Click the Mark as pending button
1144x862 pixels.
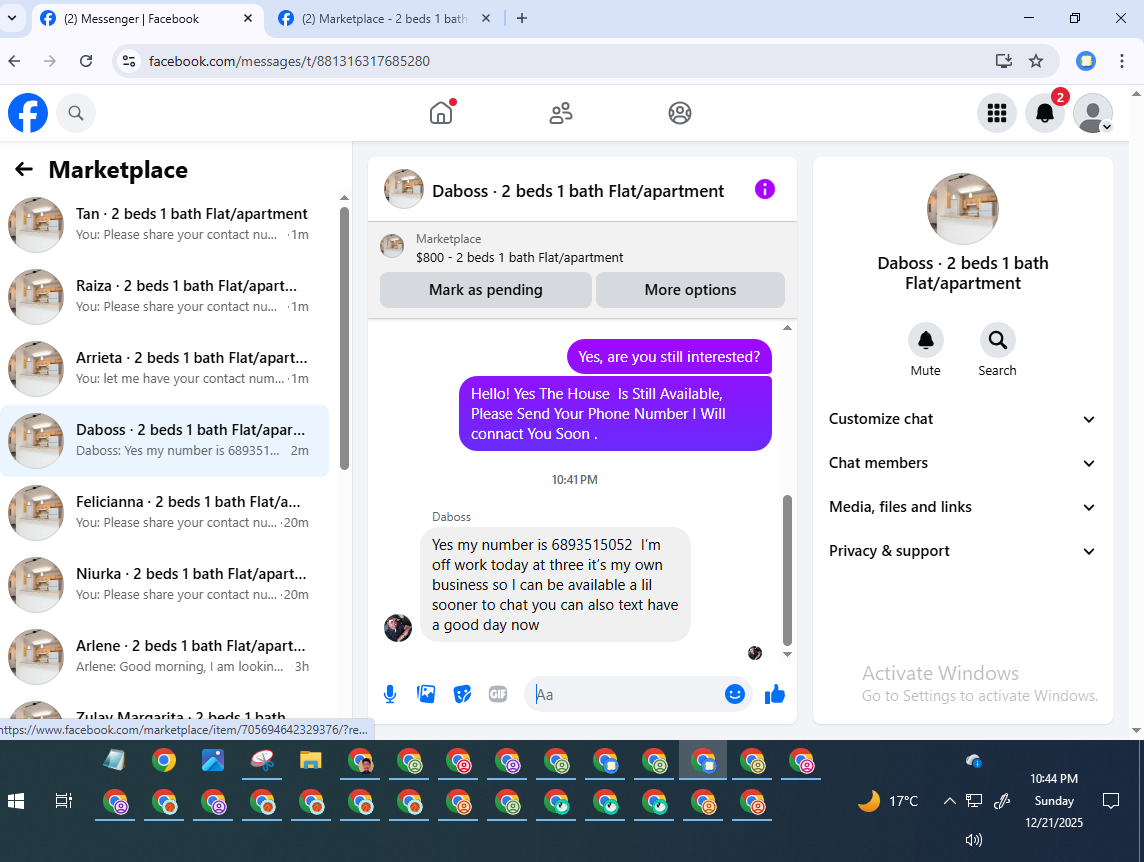485,290
